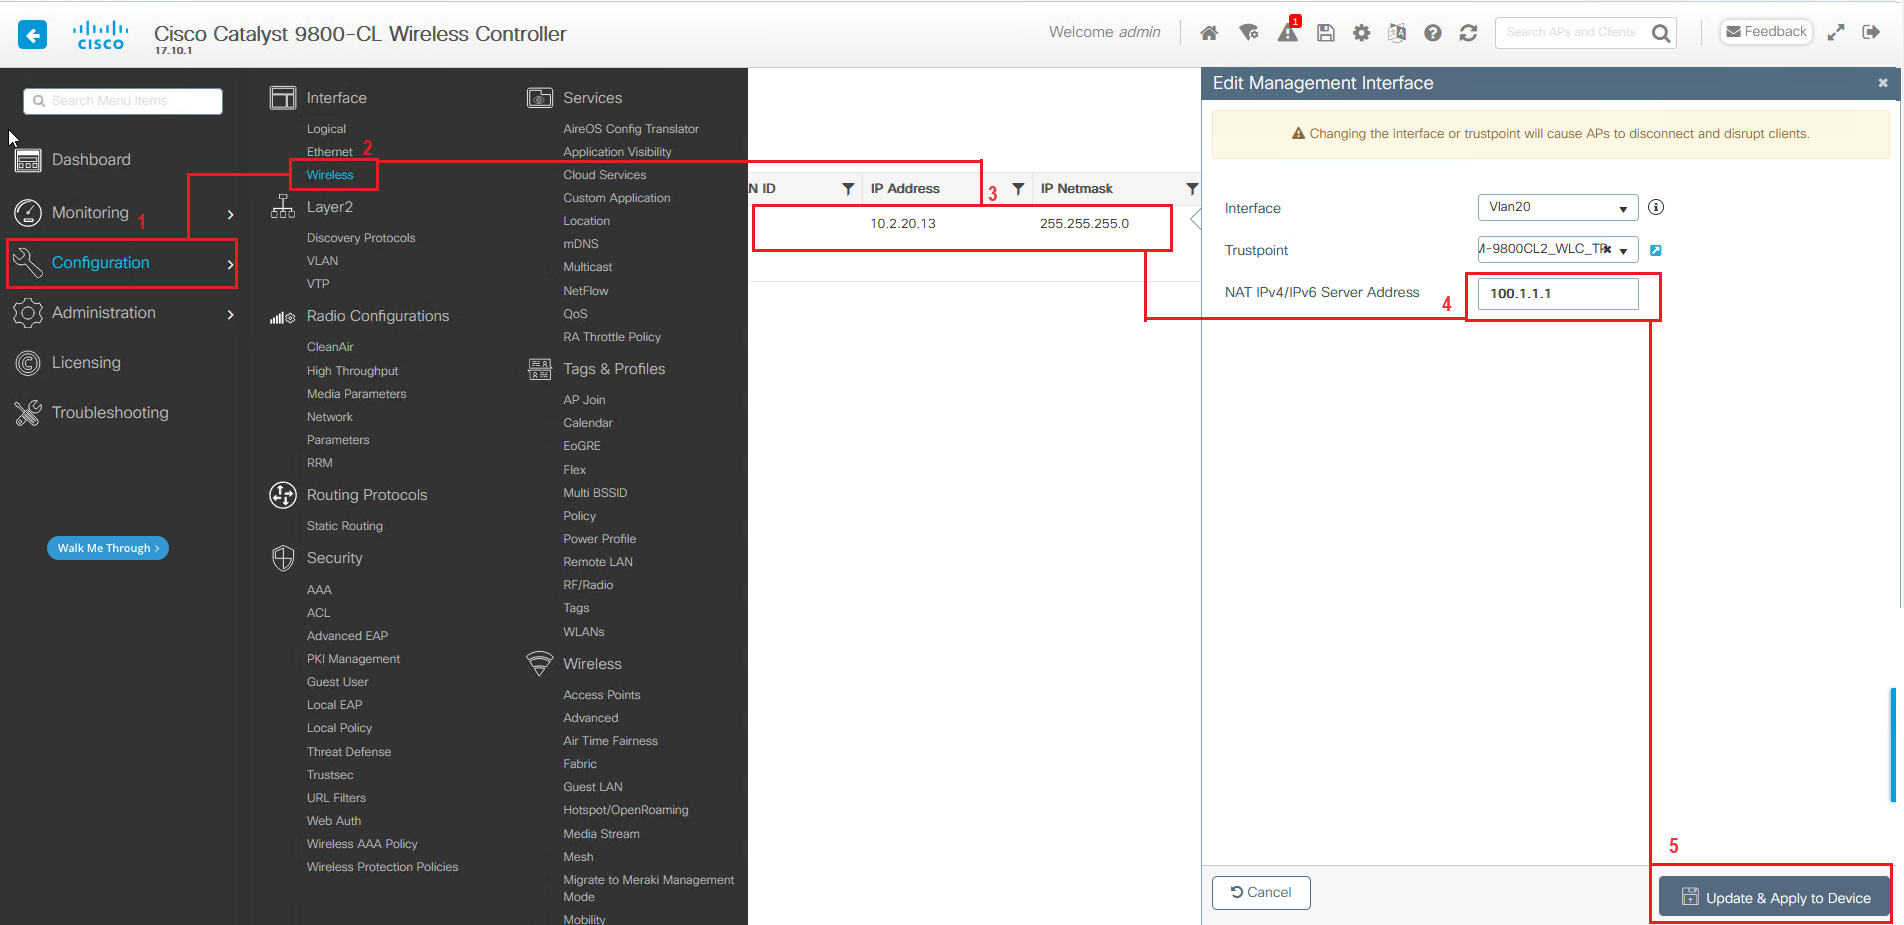Clear the Trustpoint selection x
The height and width of the screenshot is (925, 1904).
(1606, 249)
